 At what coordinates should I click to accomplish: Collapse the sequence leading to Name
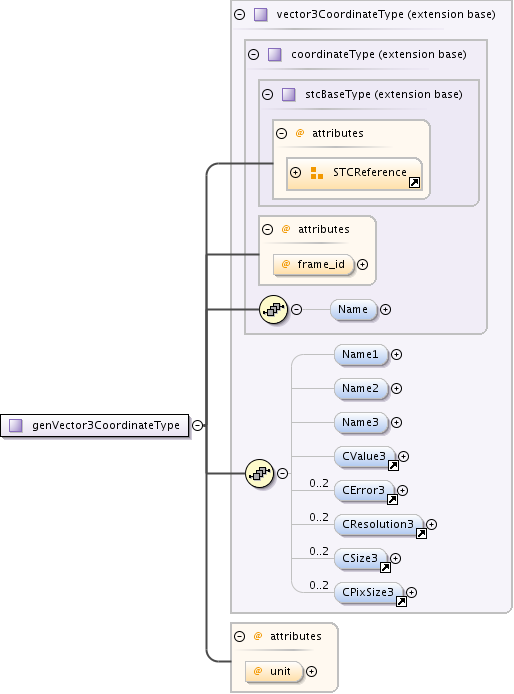pyautogui.click(x=297, y=309)
